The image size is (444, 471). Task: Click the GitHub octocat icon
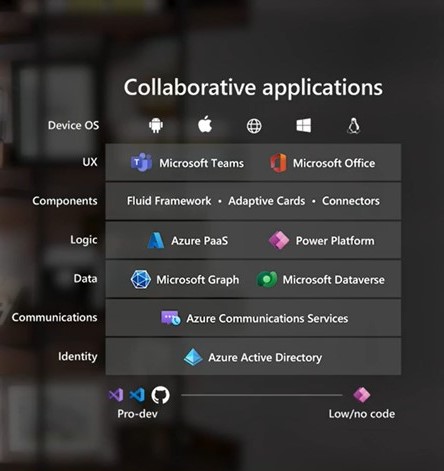[160, 395]
